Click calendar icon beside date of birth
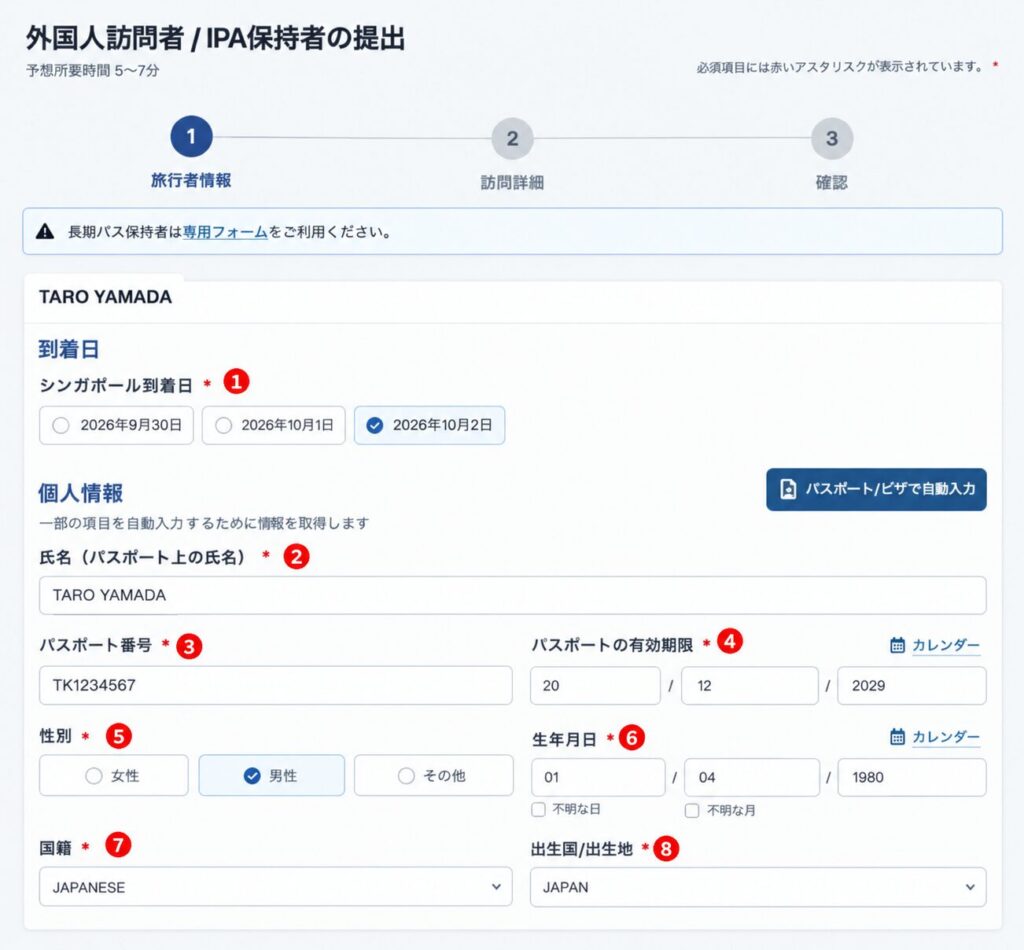 click(897, 736)
